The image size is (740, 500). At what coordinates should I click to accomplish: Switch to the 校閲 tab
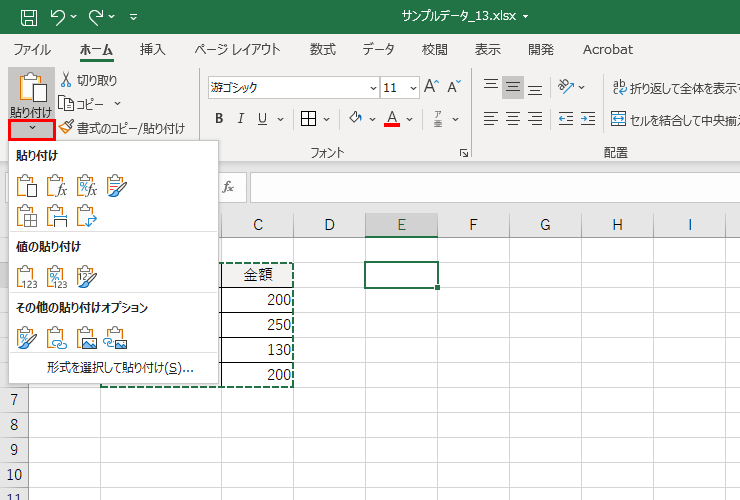[x=435, y=50]
